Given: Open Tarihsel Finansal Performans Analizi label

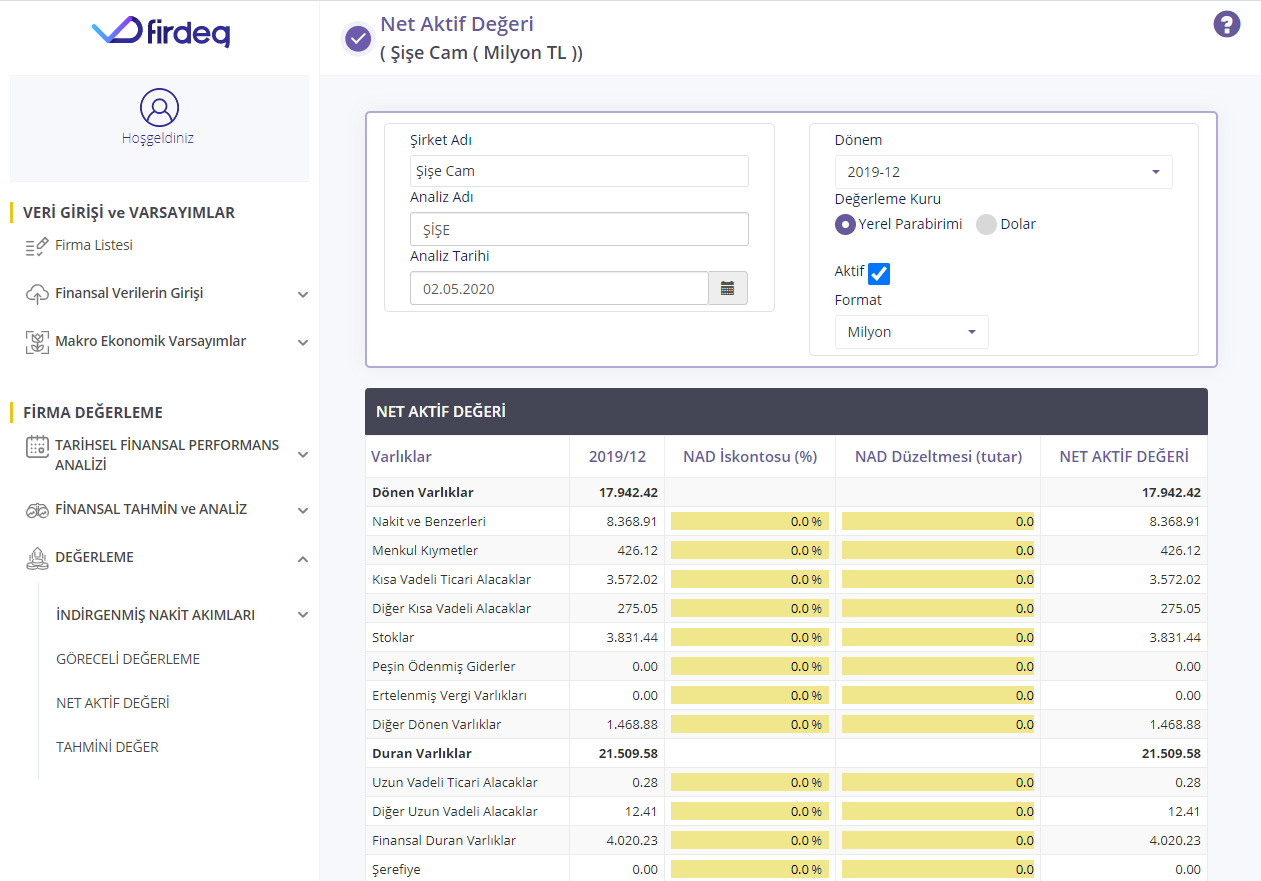Looking at the screenshot, I should (167, 455).
